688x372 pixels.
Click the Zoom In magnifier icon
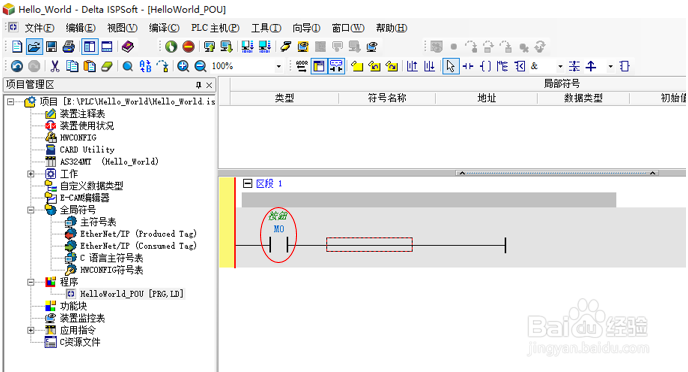(x=183, y=66)
